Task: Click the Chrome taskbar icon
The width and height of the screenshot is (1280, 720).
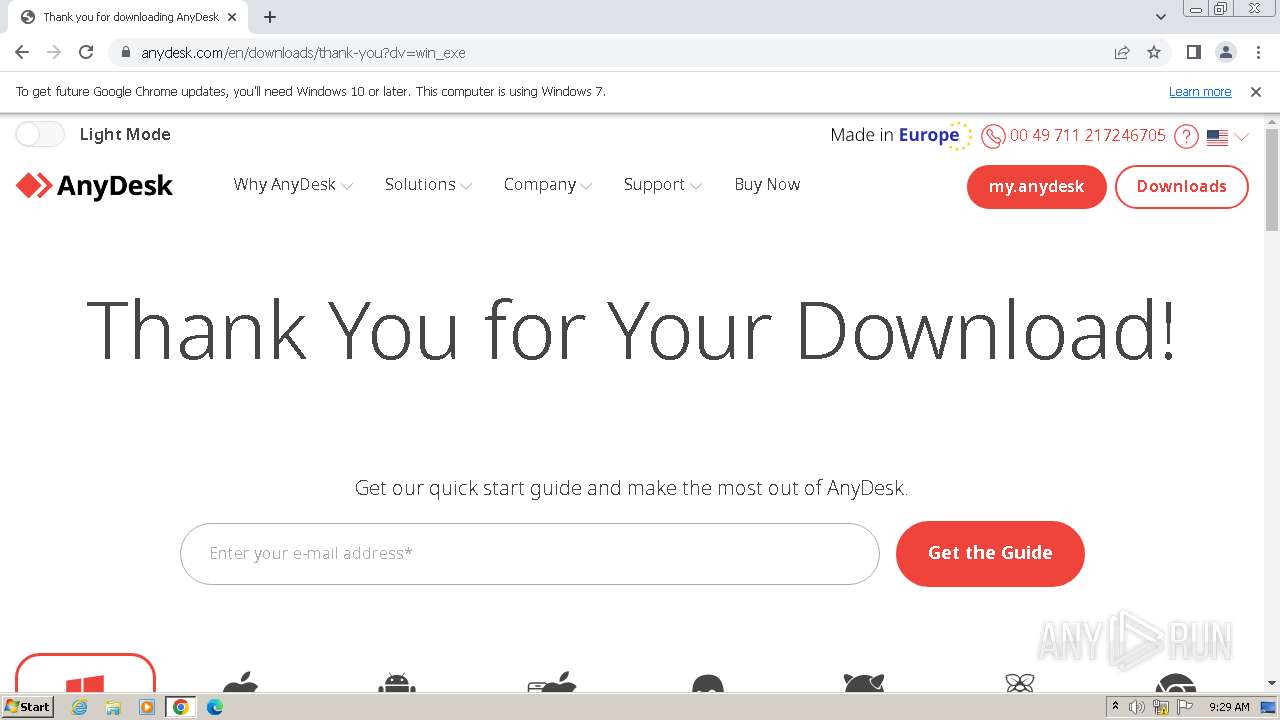Action: click(181, 707)
